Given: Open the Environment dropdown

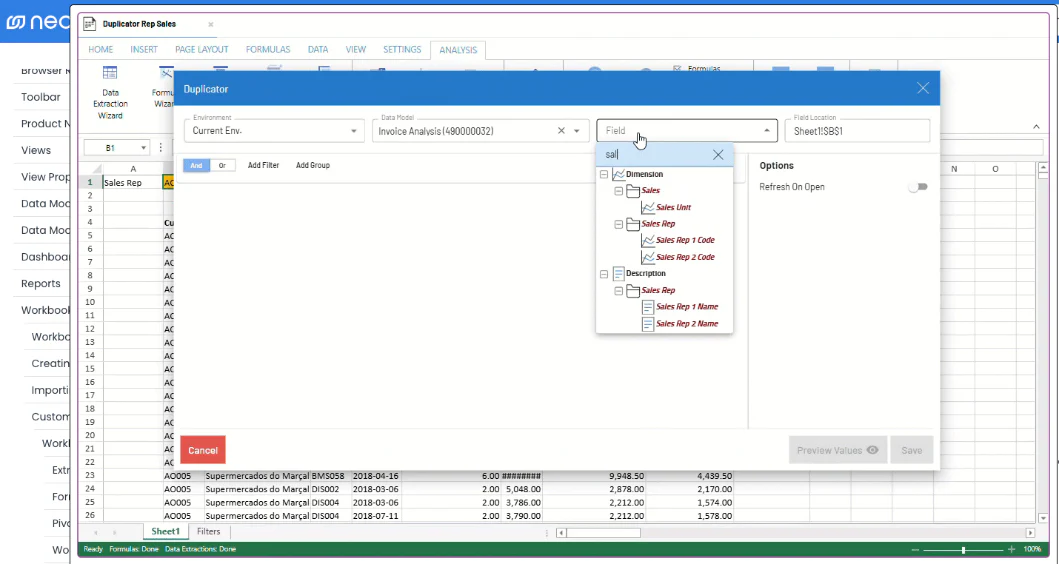Looking at the screenshot, I should pyautogui.click(x=354, y=131).
